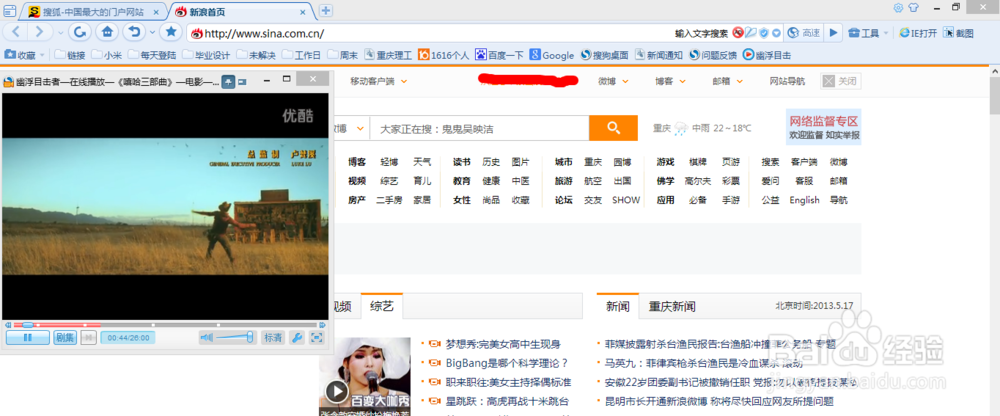Open the 剧集 episode list button

pyautogui.click(x=64, y=338)
